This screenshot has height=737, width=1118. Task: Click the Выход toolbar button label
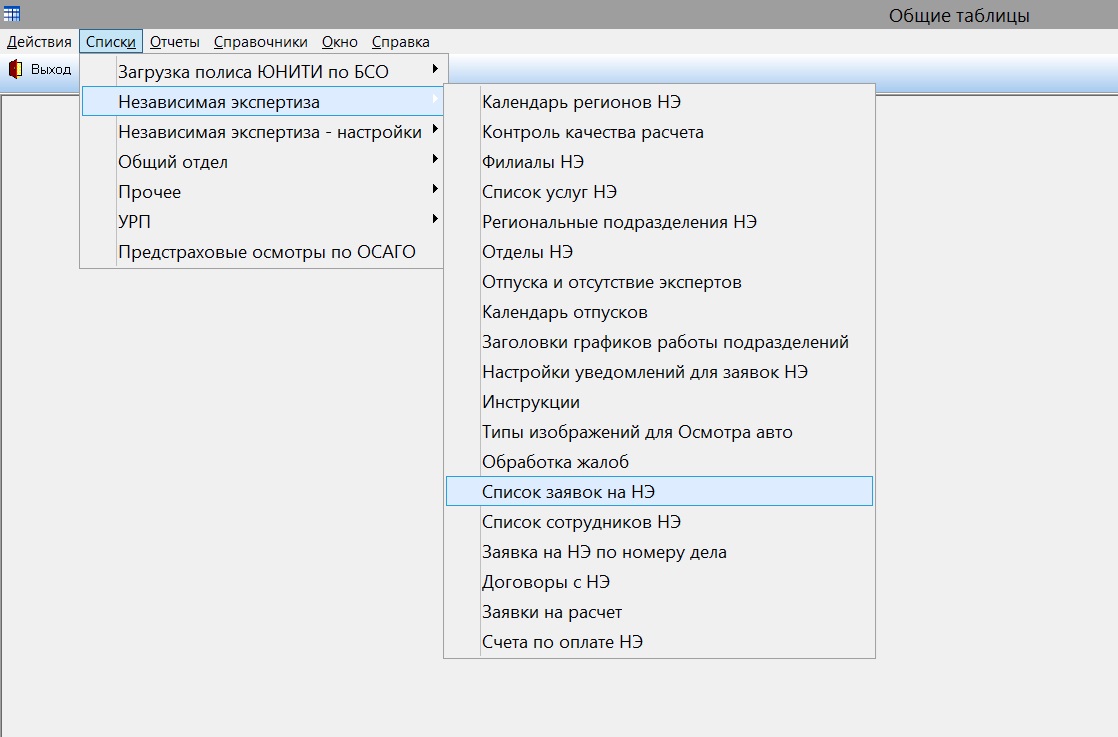click(x=51, y=69)
